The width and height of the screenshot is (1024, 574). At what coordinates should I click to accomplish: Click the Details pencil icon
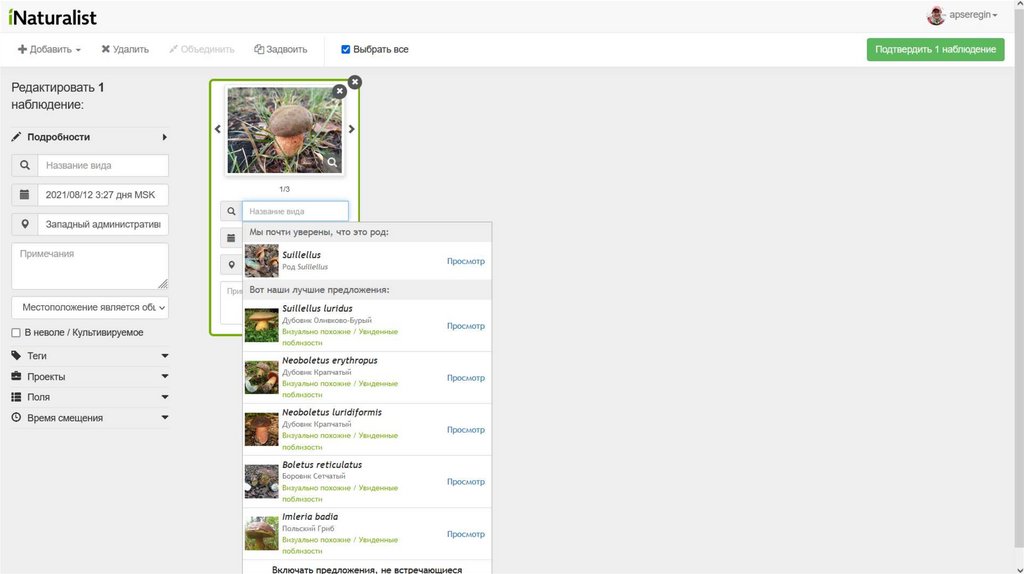(x=16, y=136)
